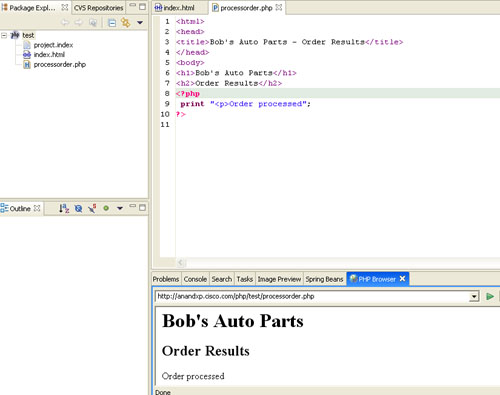Click the Forward arrow in Package Explorer toolbar
This screenshot has width=500, height=395.
79,23
